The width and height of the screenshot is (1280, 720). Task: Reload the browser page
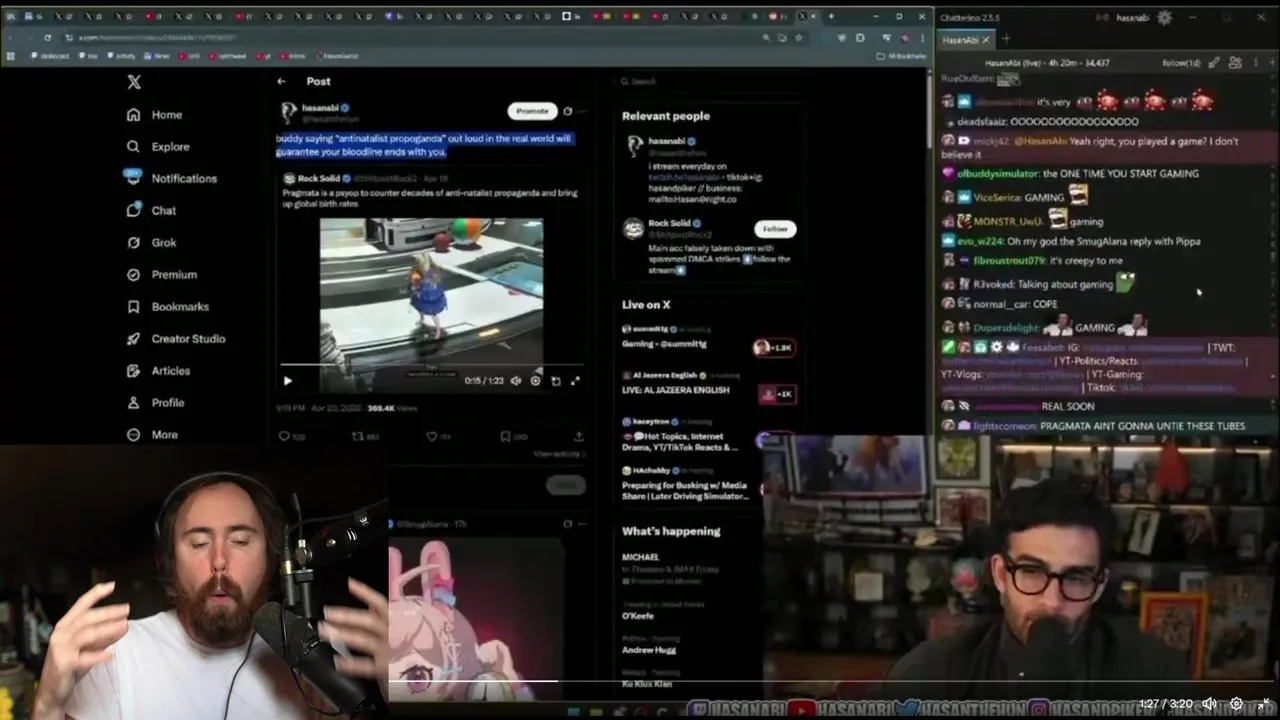click(47, 37)
